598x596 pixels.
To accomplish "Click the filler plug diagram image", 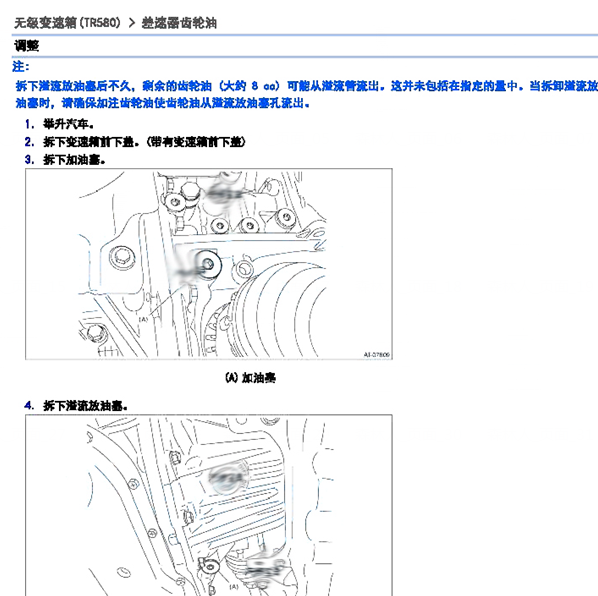I will pyautogui.click(x=209, y=264).
